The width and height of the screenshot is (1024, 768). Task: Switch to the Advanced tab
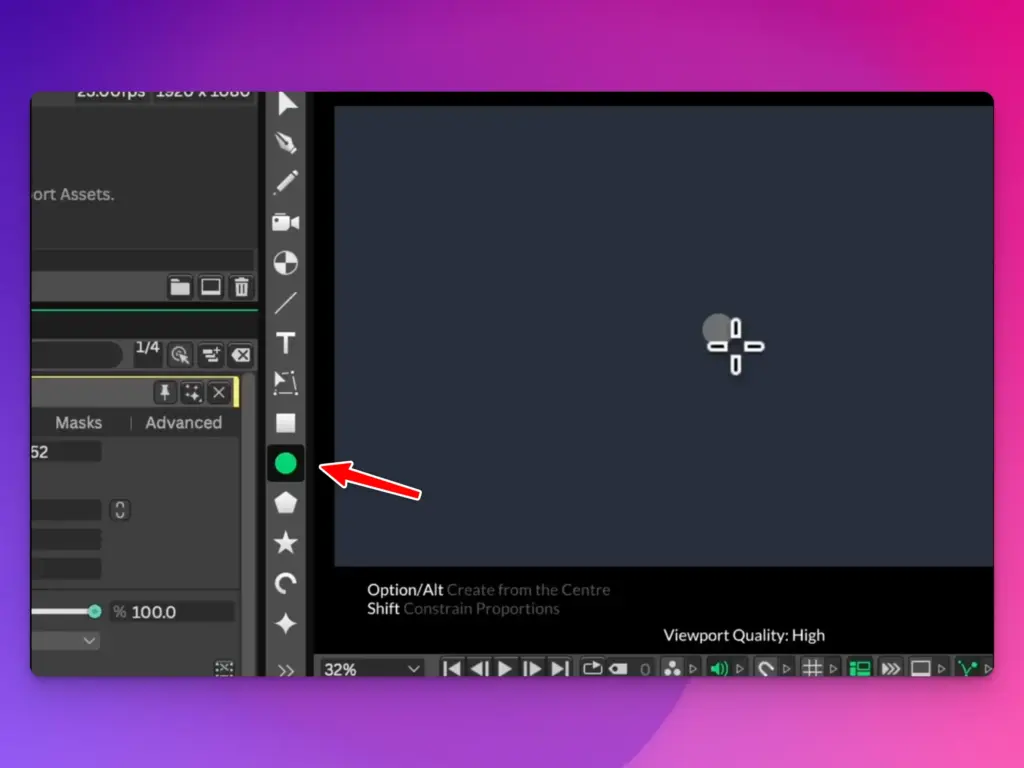(184, 423)
